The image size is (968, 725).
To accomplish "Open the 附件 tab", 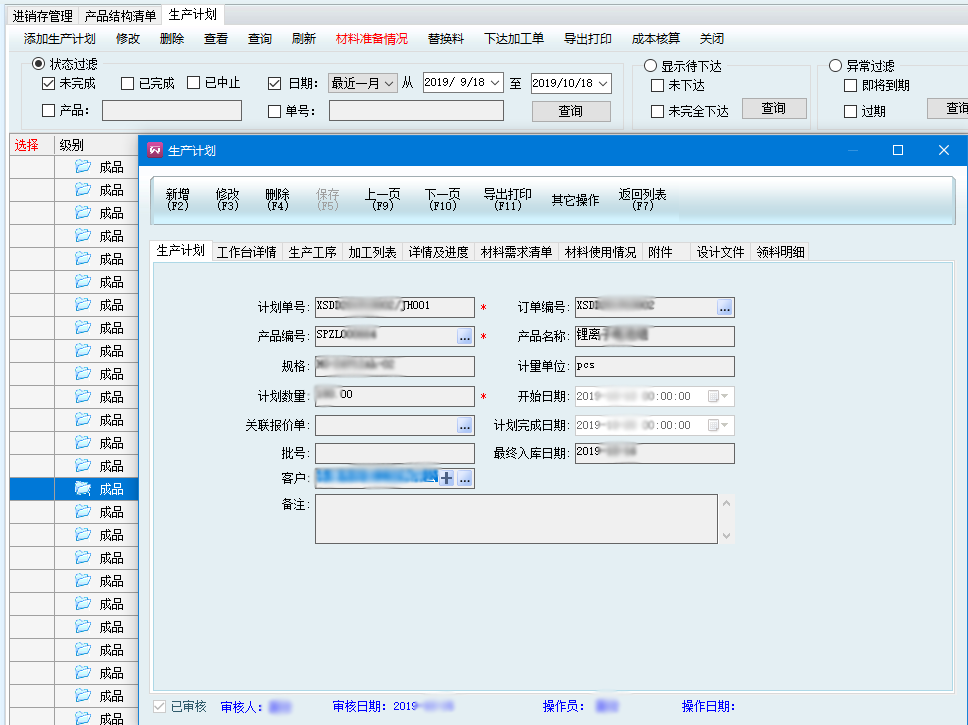I will 666,252.
